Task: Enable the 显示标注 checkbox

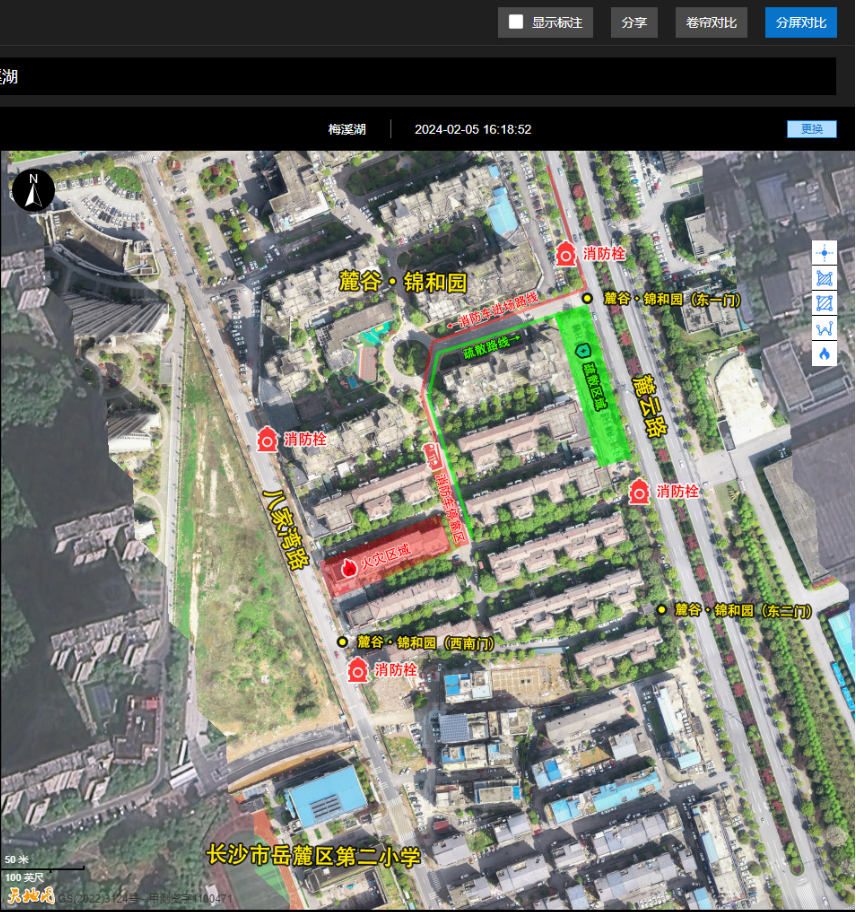Action: pyautogui.click(x=516, y=22)
